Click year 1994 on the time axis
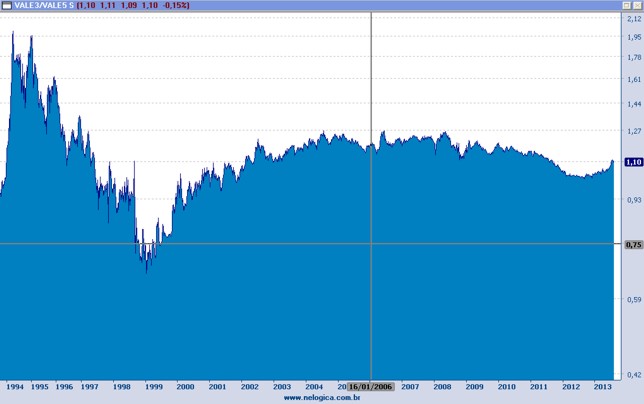The height and width of the screenshot is (404, 644). pyautogui.click(x=15, y=386)
